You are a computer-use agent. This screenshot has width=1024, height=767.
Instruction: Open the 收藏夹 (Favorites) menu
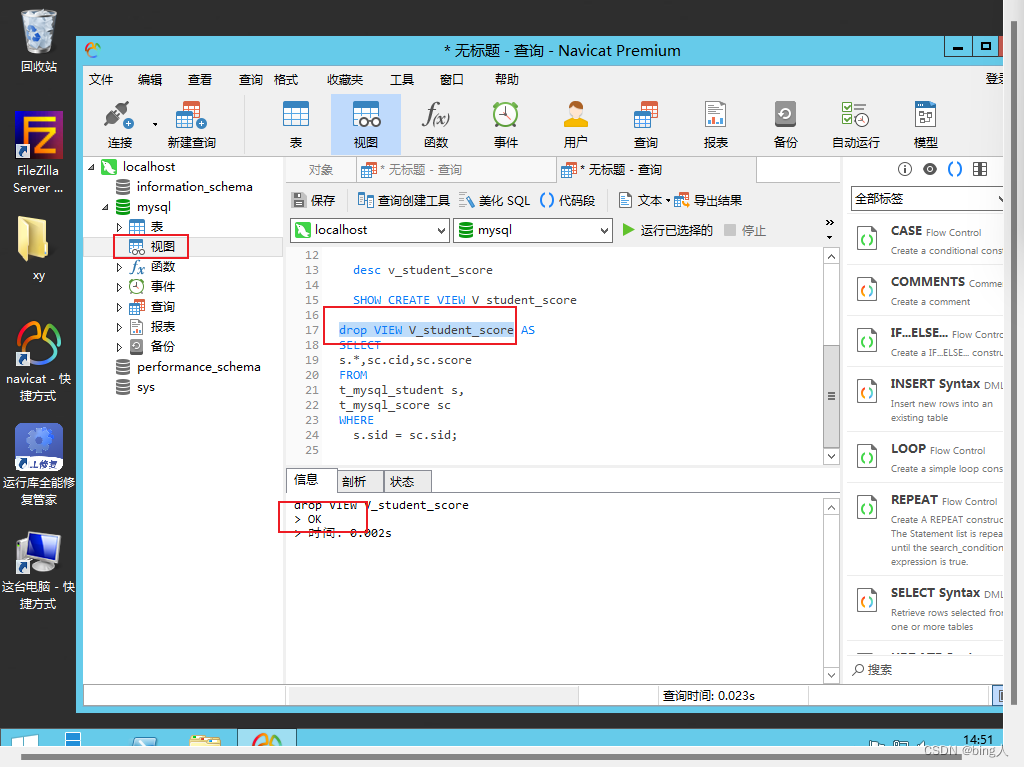click(345, 79)
